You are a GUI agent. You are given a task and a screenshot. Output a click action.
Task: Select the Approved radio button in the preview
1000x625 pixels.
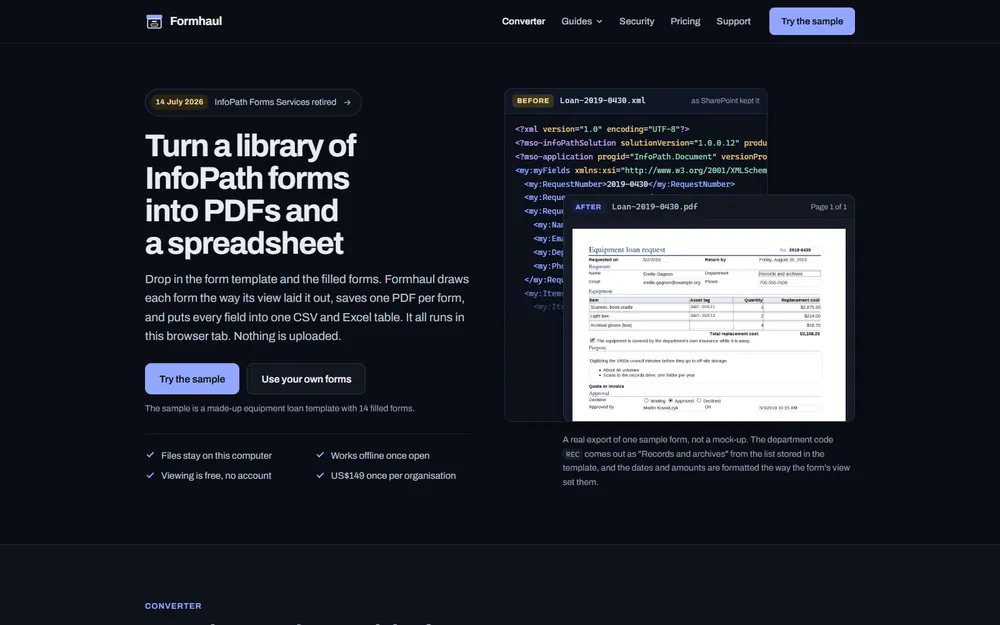pos(670,401)
